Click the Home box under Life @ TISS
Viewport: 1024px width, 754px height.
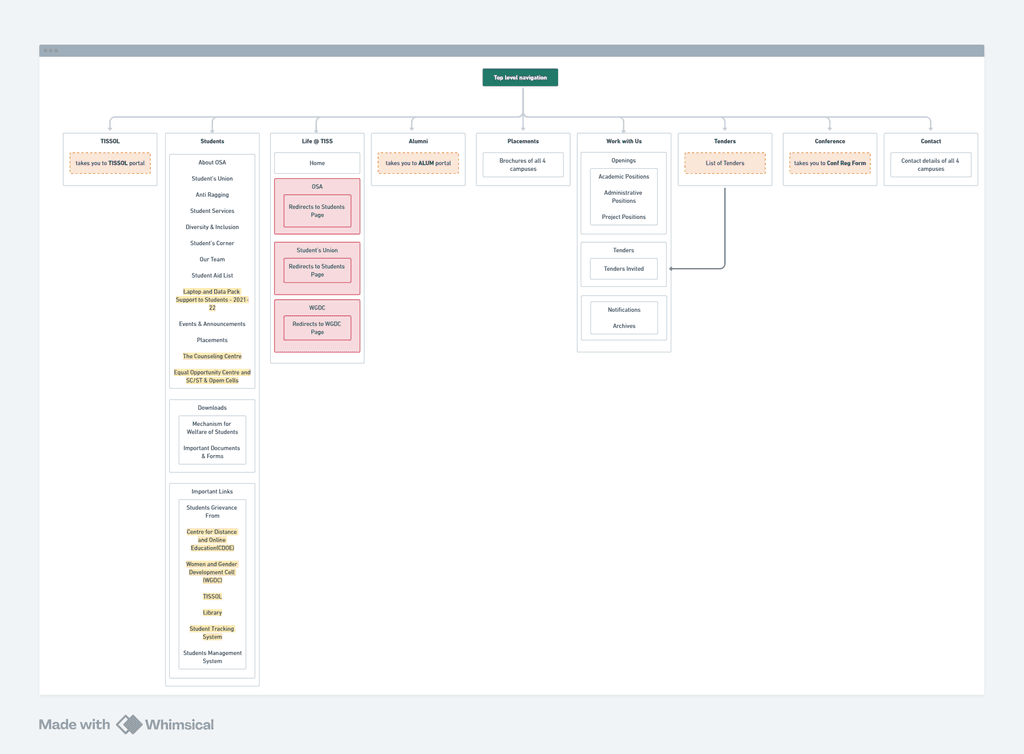coord(317,163)
